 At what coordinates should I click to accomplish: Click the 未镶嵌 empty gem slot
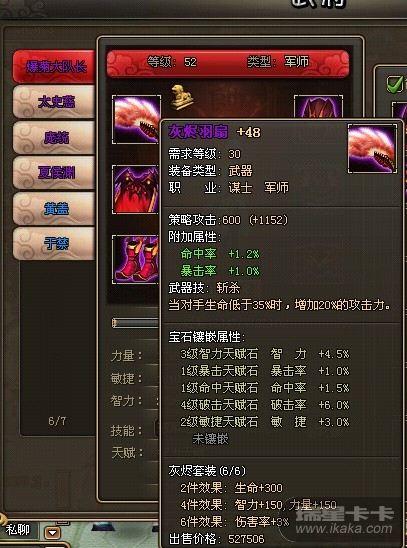tap(210, 439)
